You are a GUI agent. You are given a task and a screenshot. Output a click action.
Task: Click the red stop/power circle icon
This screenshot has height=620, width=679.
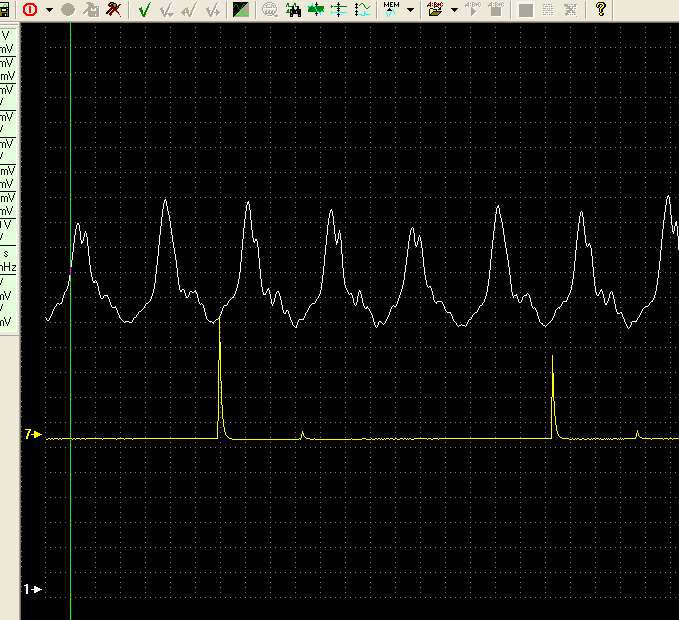[30, 9]
